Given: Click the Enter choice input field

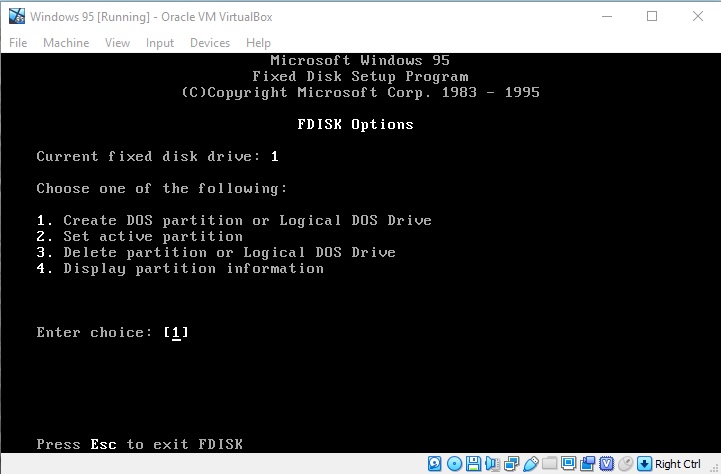Looking at the screenshot, I should [x=176, y=332].
